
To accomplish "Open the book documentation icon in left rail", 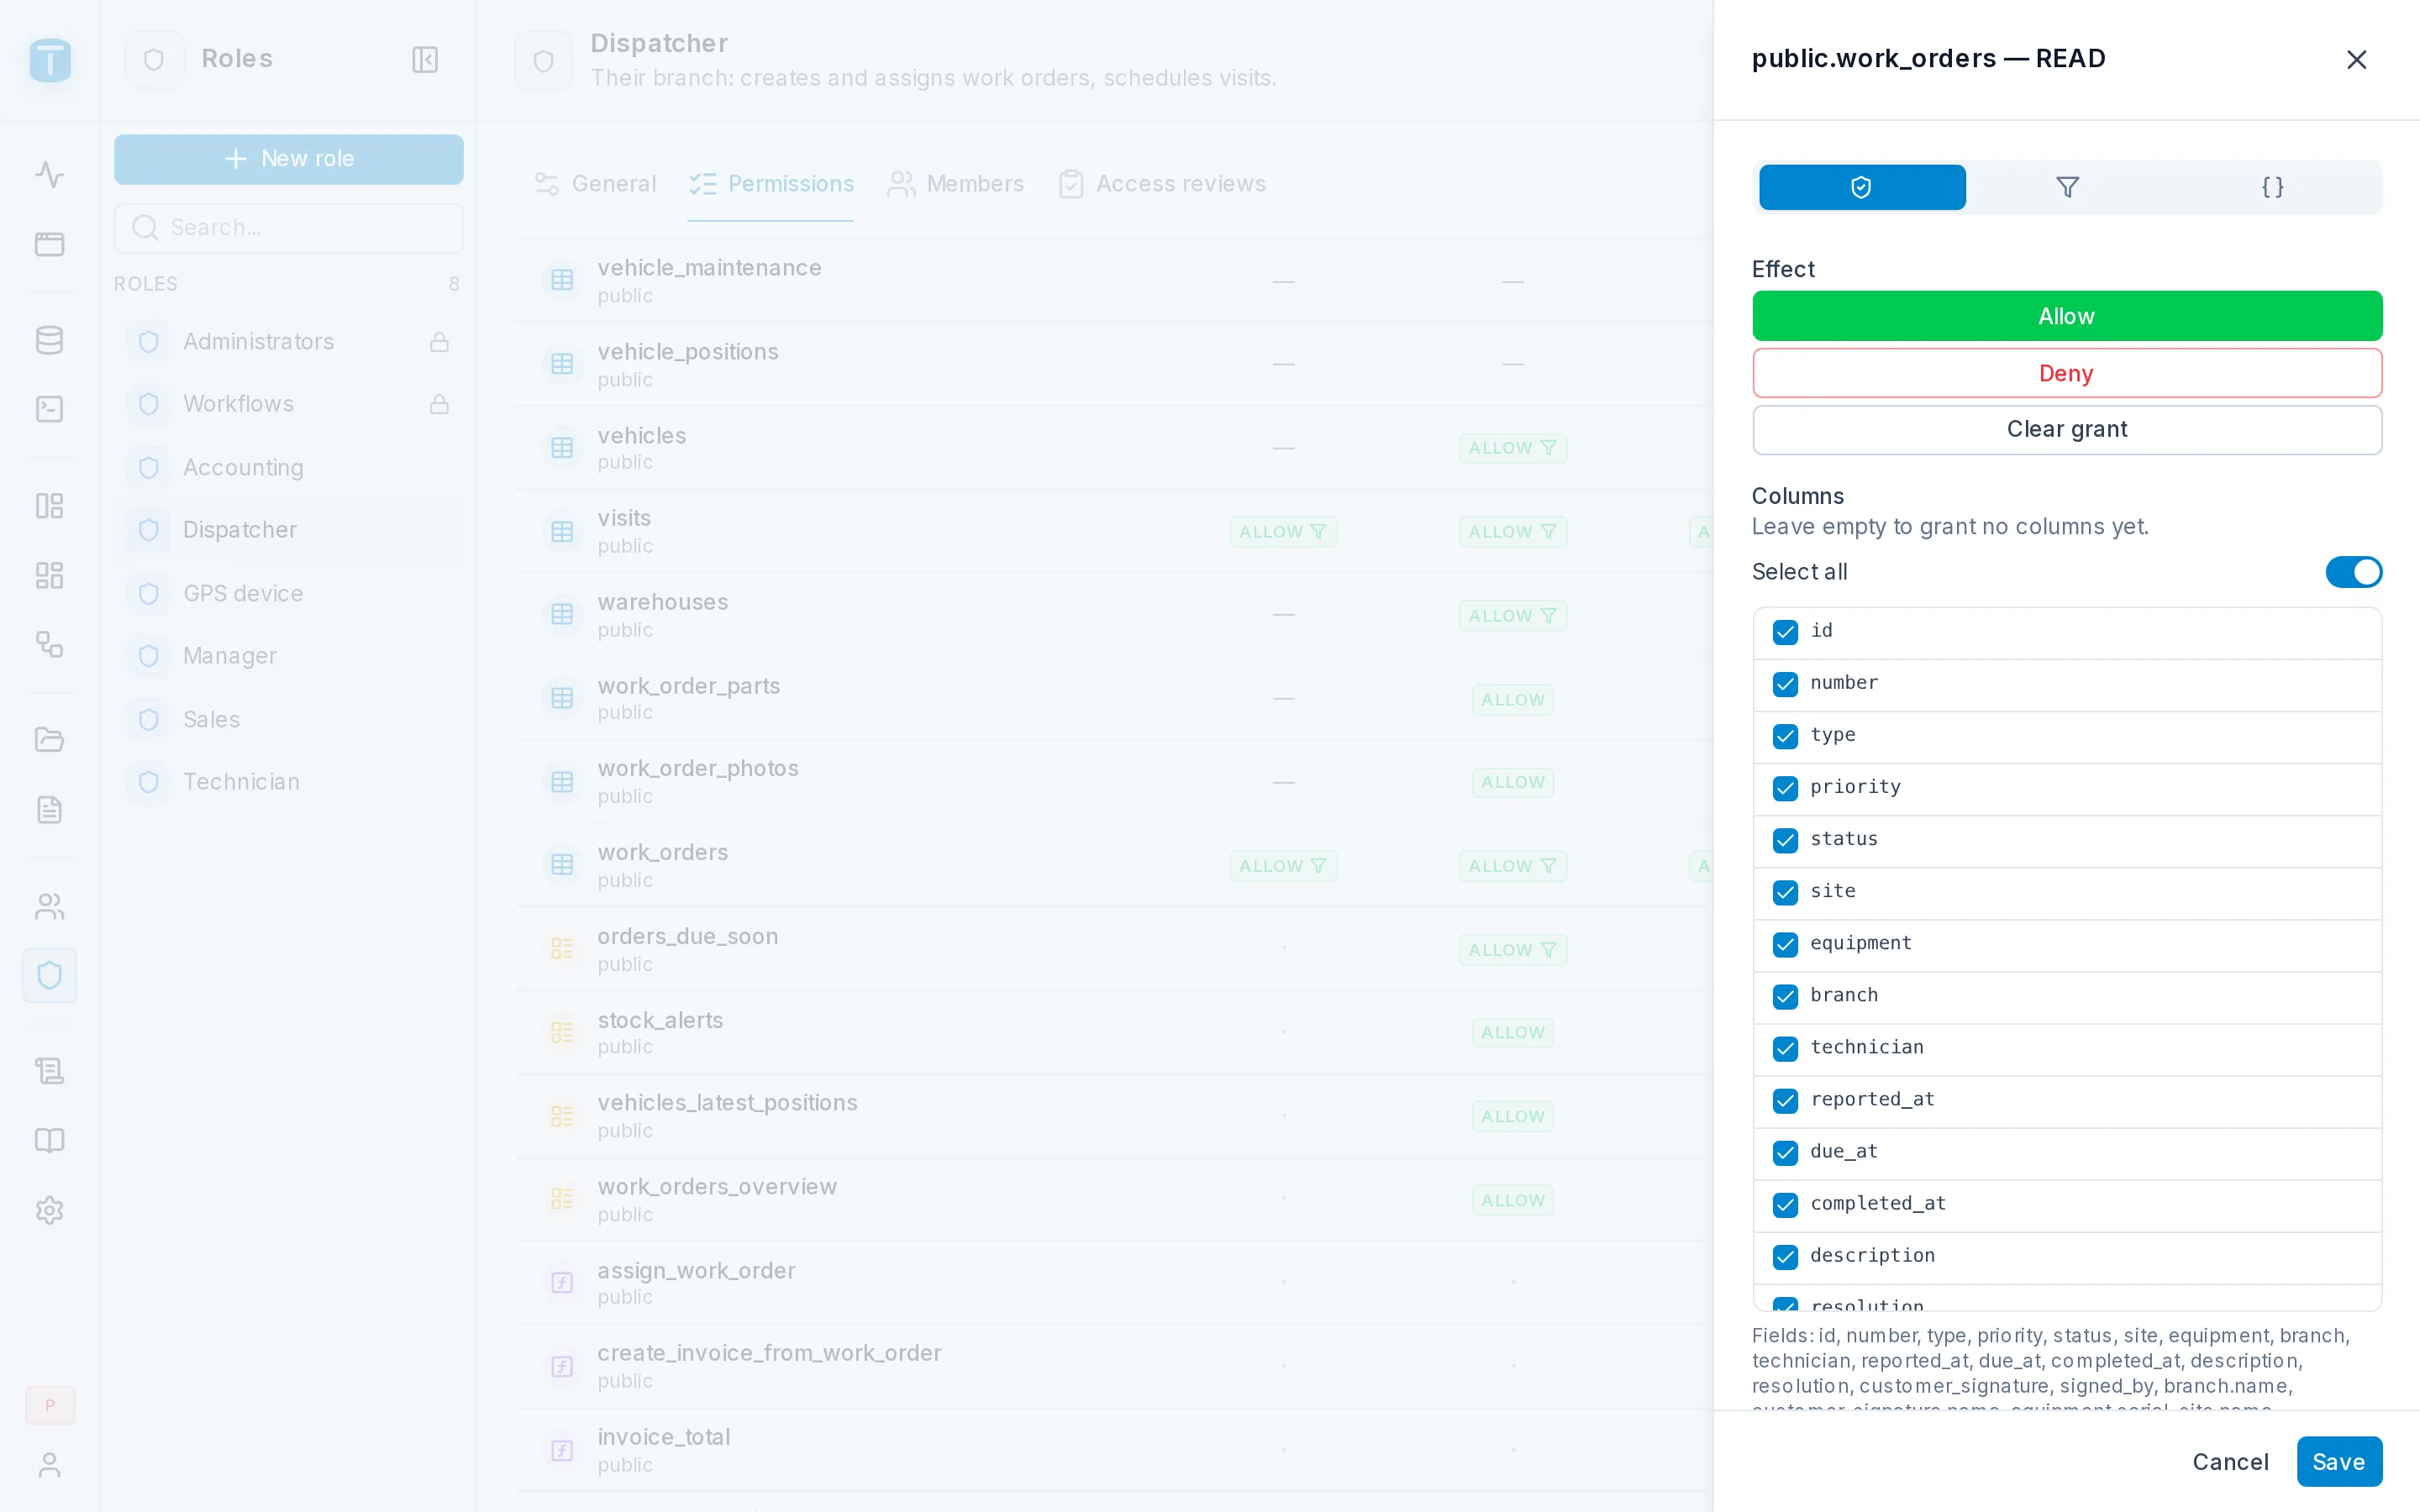I will point(49,1140).
